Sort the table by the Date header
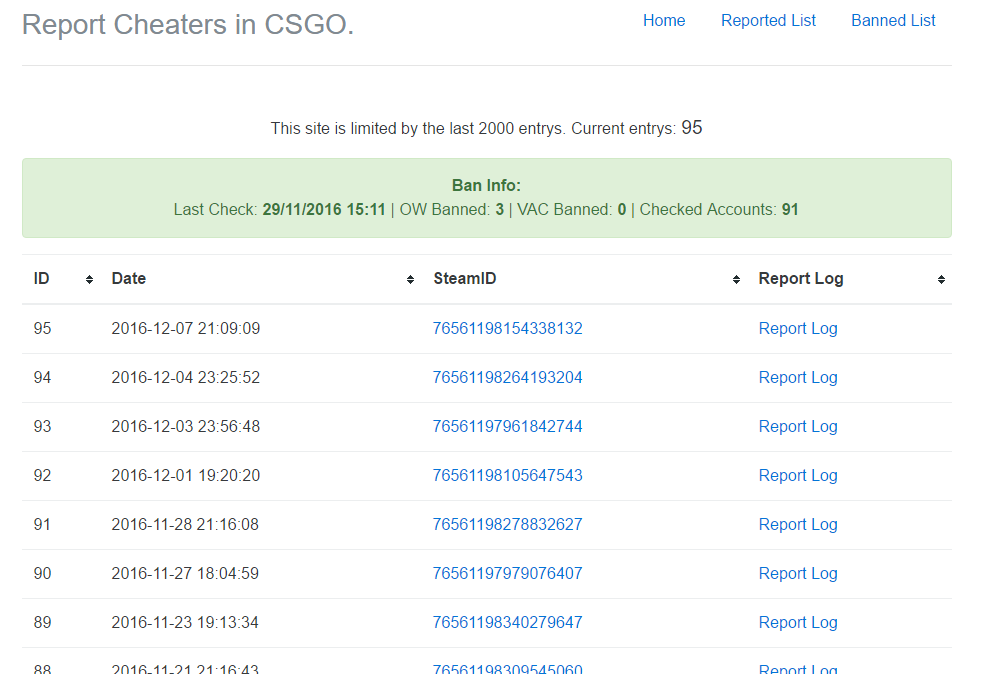This screenshot has width=996, height=674. point(129,279)
